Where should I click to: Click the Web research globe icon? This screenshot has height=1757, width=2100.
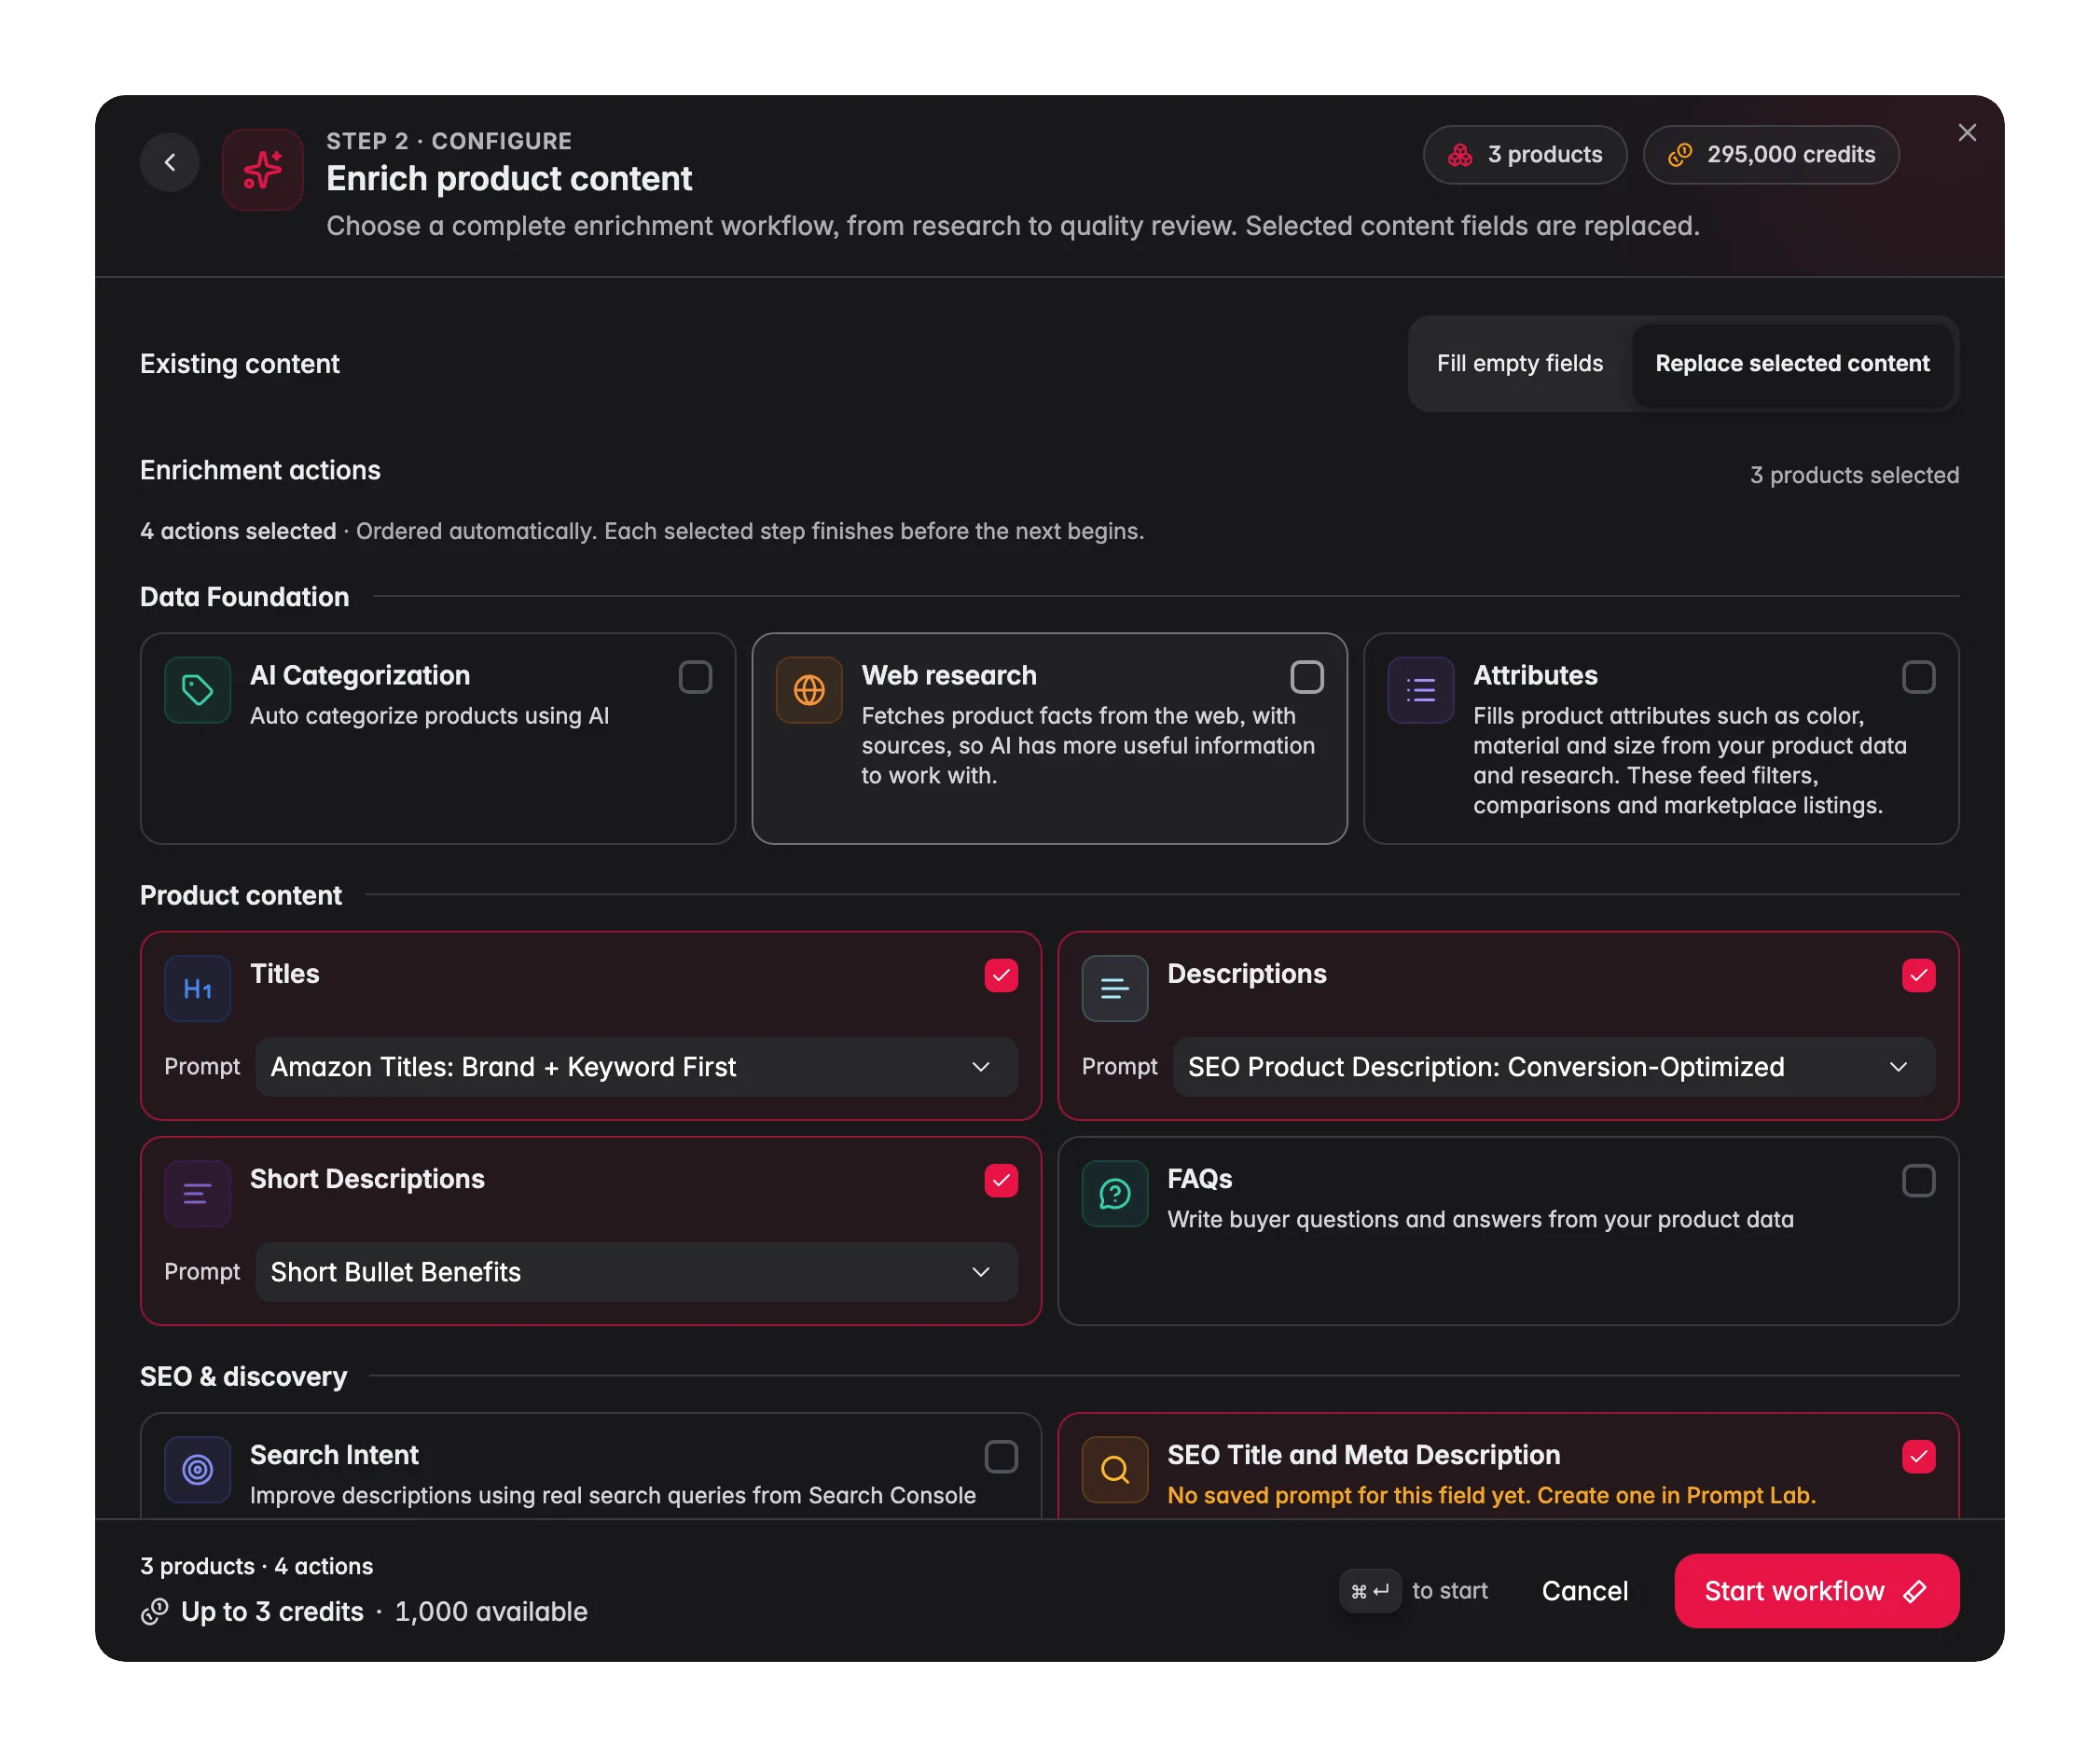[809, 690]
